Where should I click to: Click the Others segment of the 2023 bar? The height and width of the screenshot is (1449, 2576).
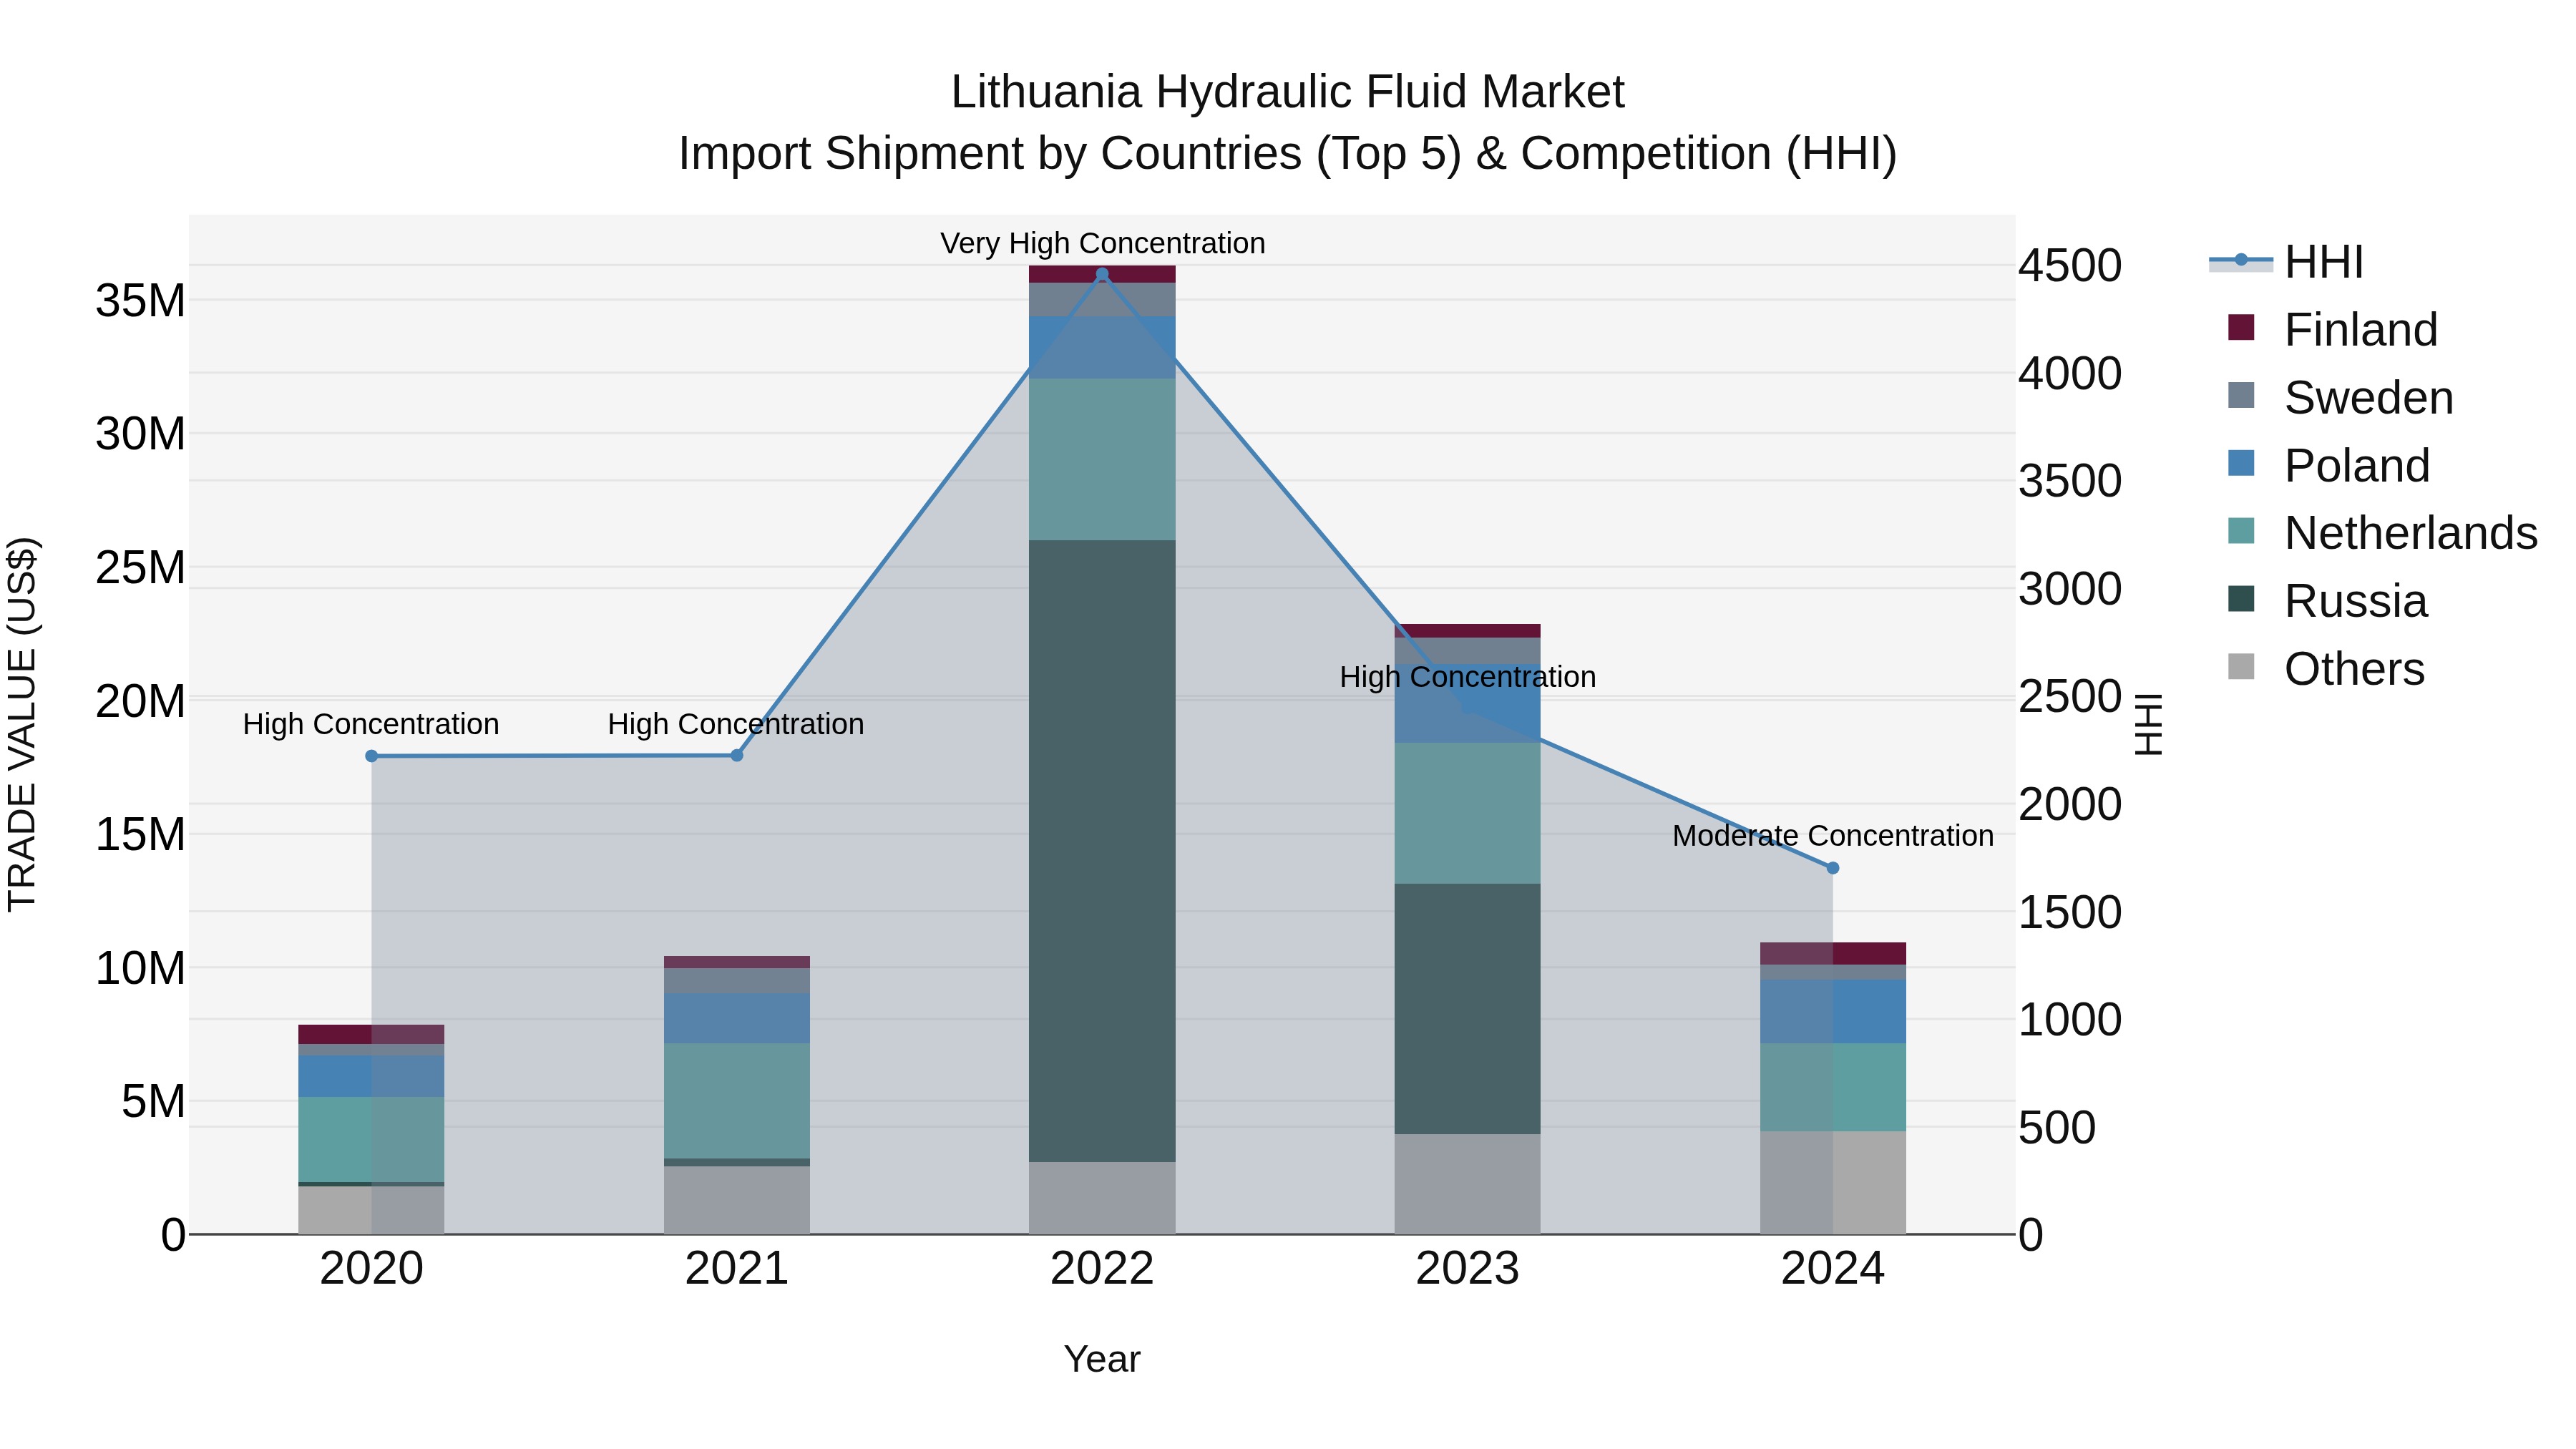[x=1467, y=1184]
